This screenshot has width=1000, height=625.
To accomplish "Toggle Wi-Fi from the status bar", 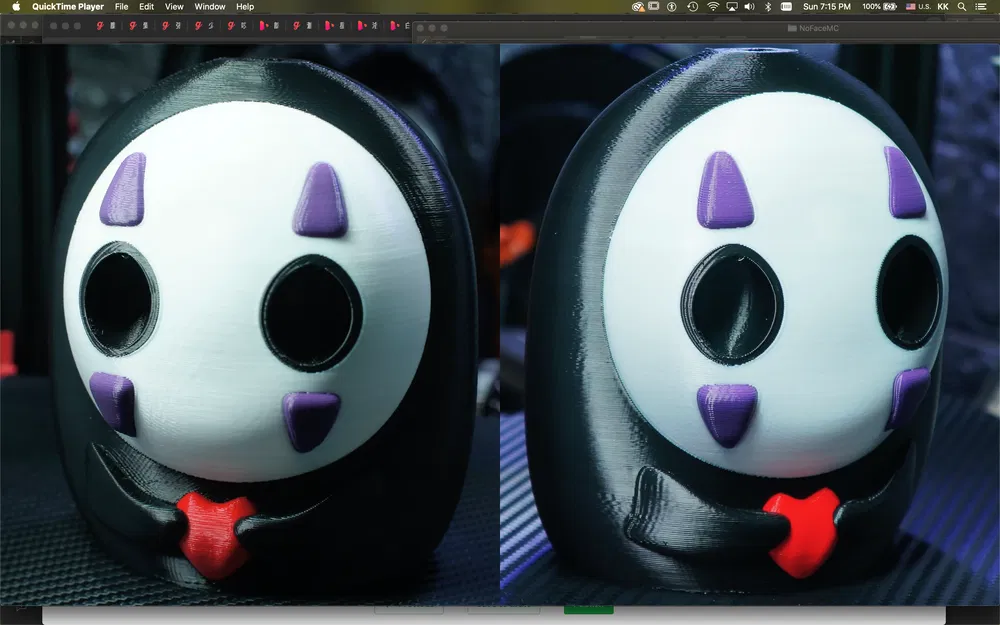I will click(713, 7).
